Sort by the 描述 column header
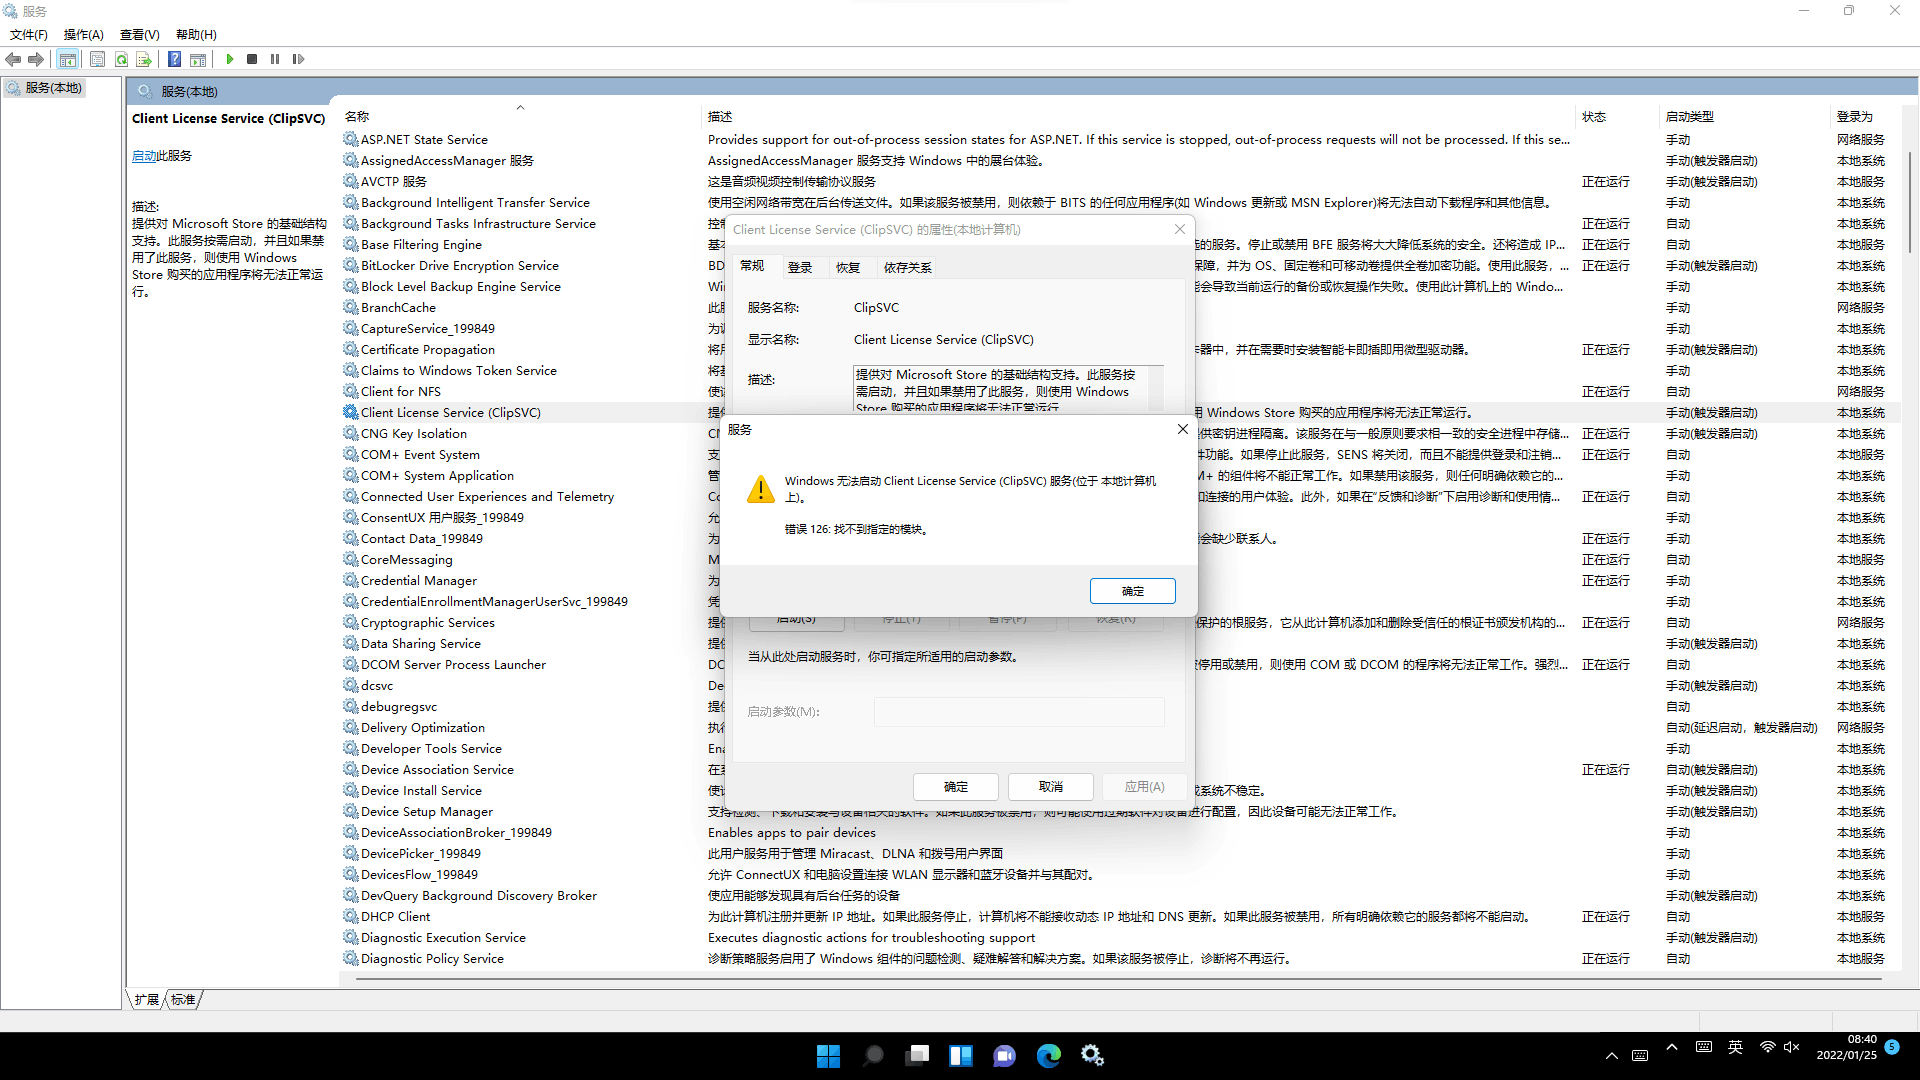The height and width of the screenshot is (1080, 1920). coord(1138,117)
